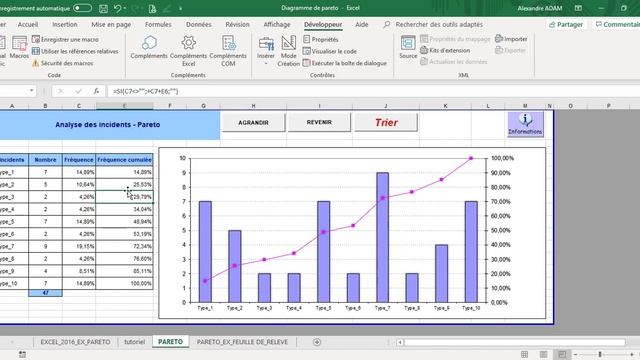Switch to Page Break Preview icon
640x360 pixels.
562,354
